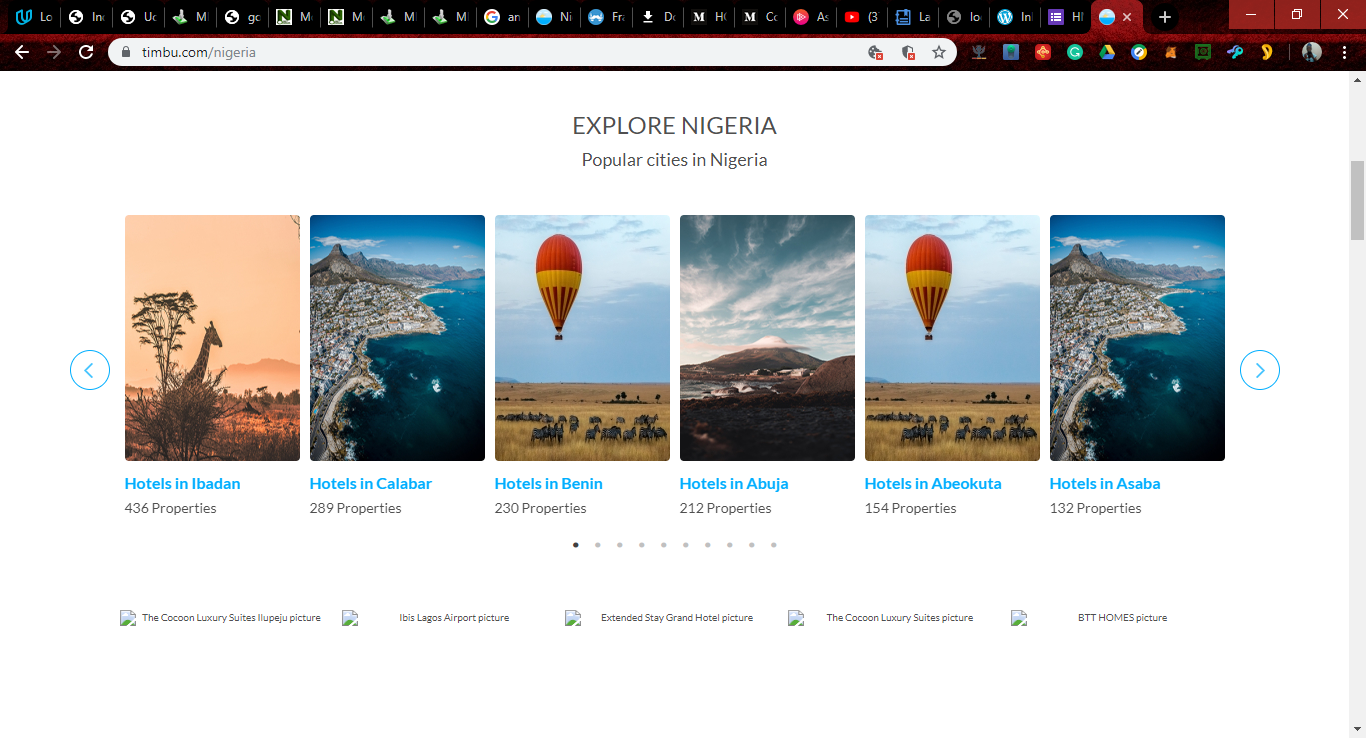Click the candelabra-shaped extension icon

(x=979, y=52)
